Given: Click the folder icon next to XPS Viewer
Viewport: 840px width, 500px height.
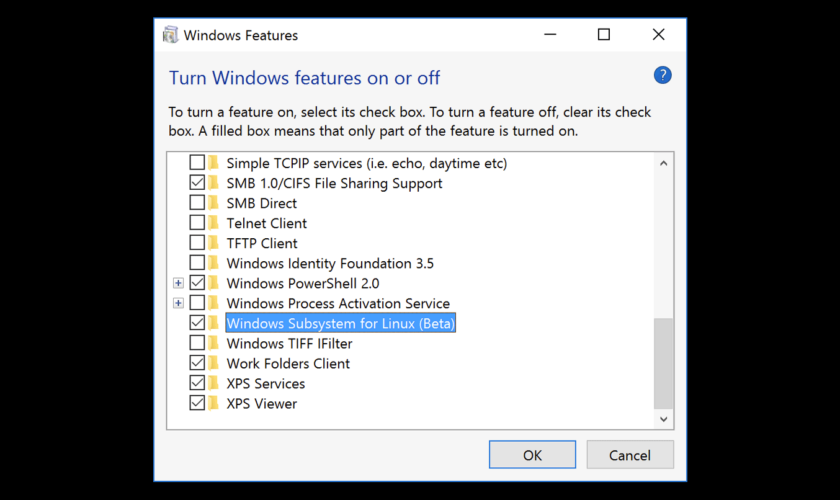Looking at the screenshot, I should click(213, 403).
